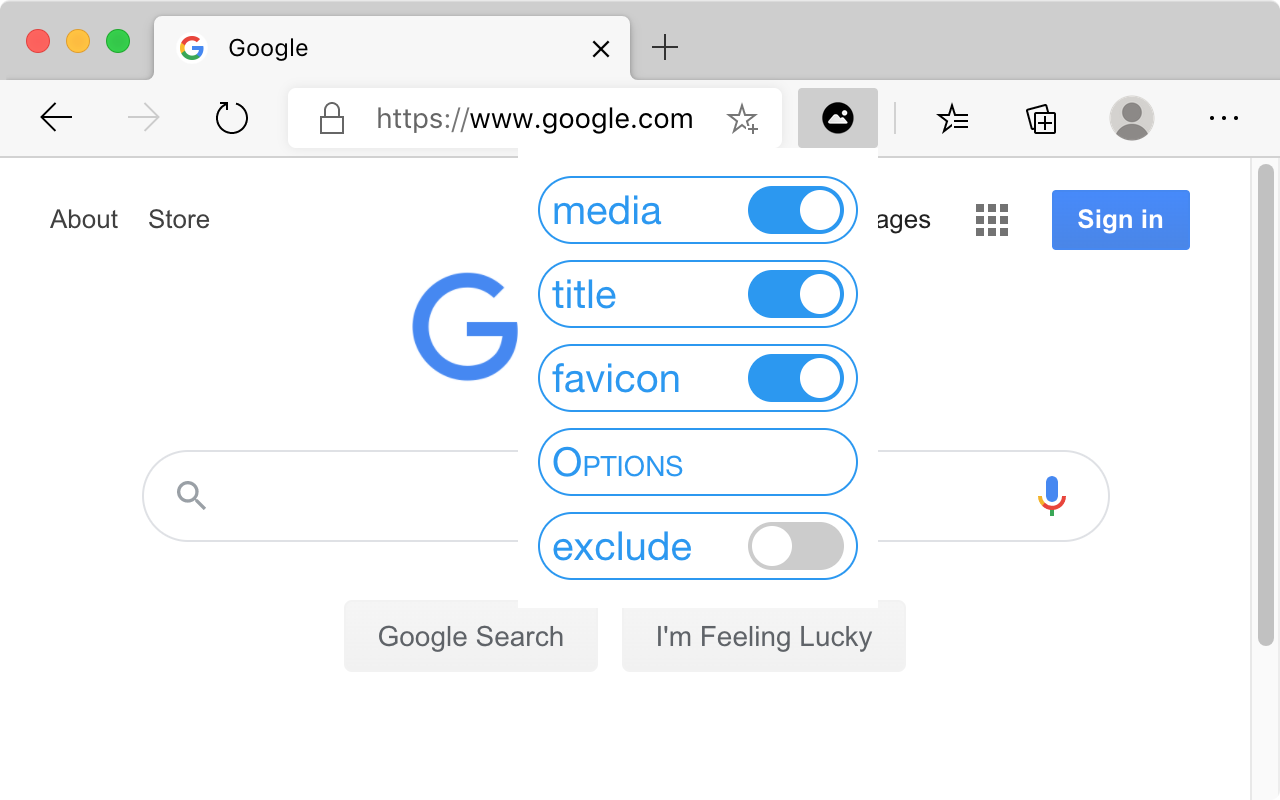Image resolution: width=1280 pixels, height=800 pixels.
Task: Toggle the title switch
Action: tap(795, 295)
